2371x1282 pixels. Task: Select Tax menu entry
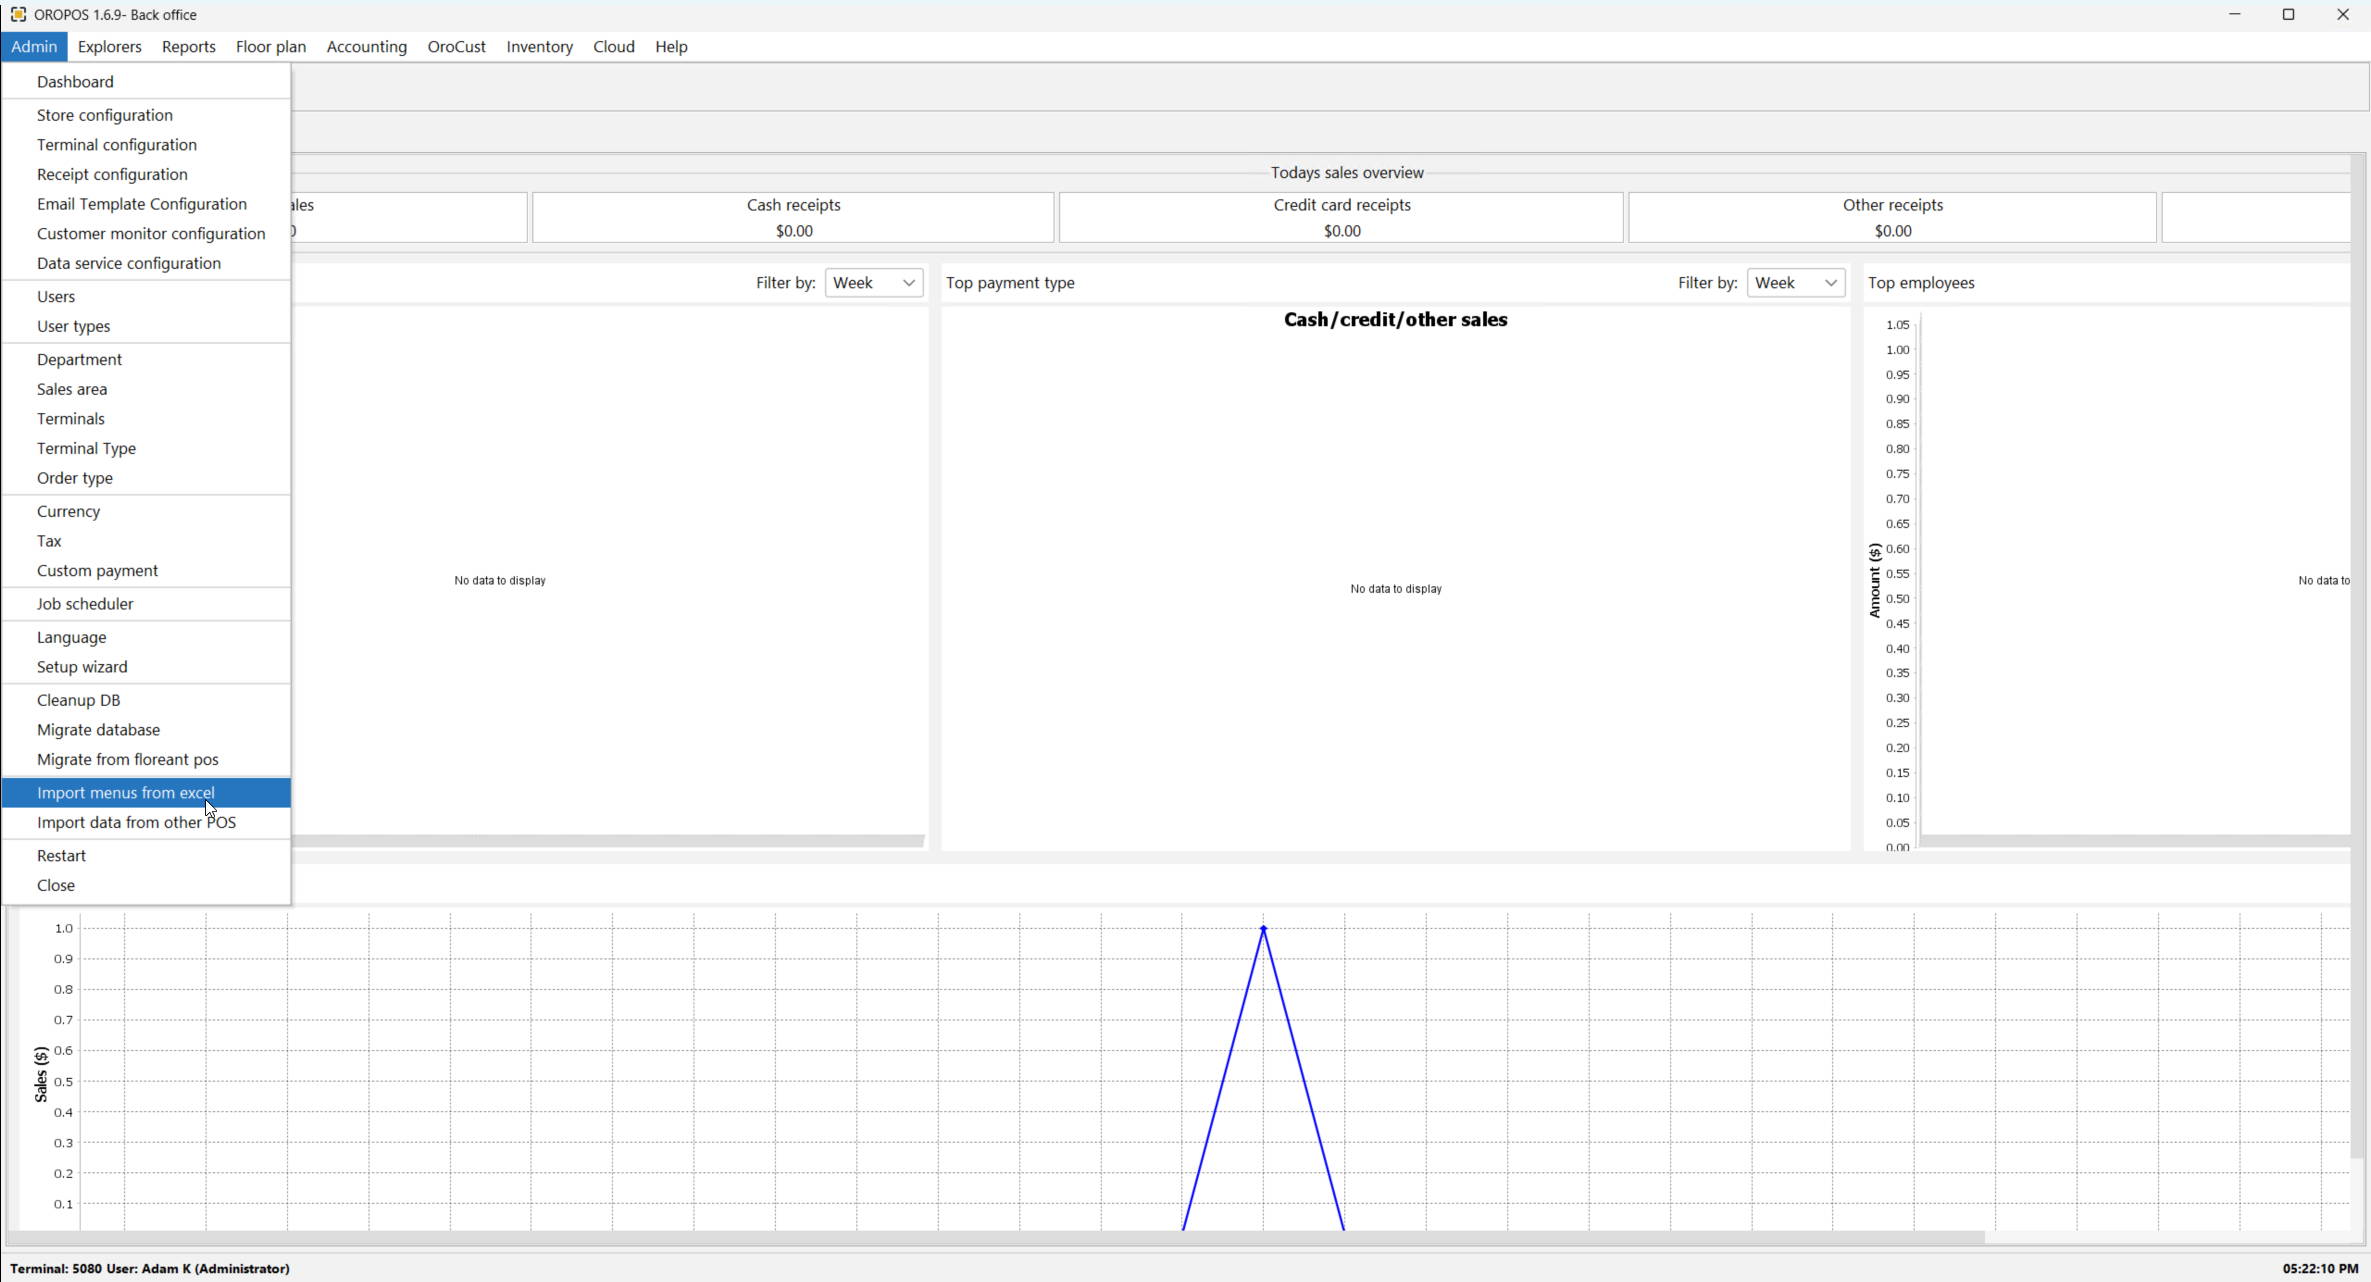pyautogui.click(x=146, y=541)
